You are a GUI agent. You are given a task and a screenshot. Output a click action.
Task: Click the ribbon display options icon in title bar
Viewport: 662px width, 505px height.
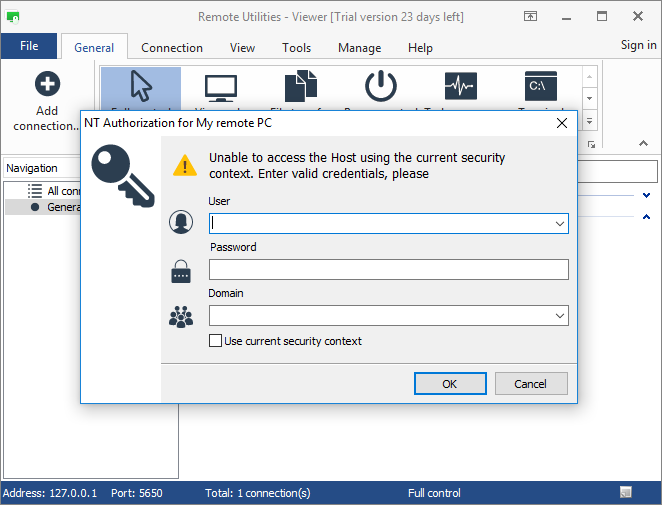(x=530, y=16)
